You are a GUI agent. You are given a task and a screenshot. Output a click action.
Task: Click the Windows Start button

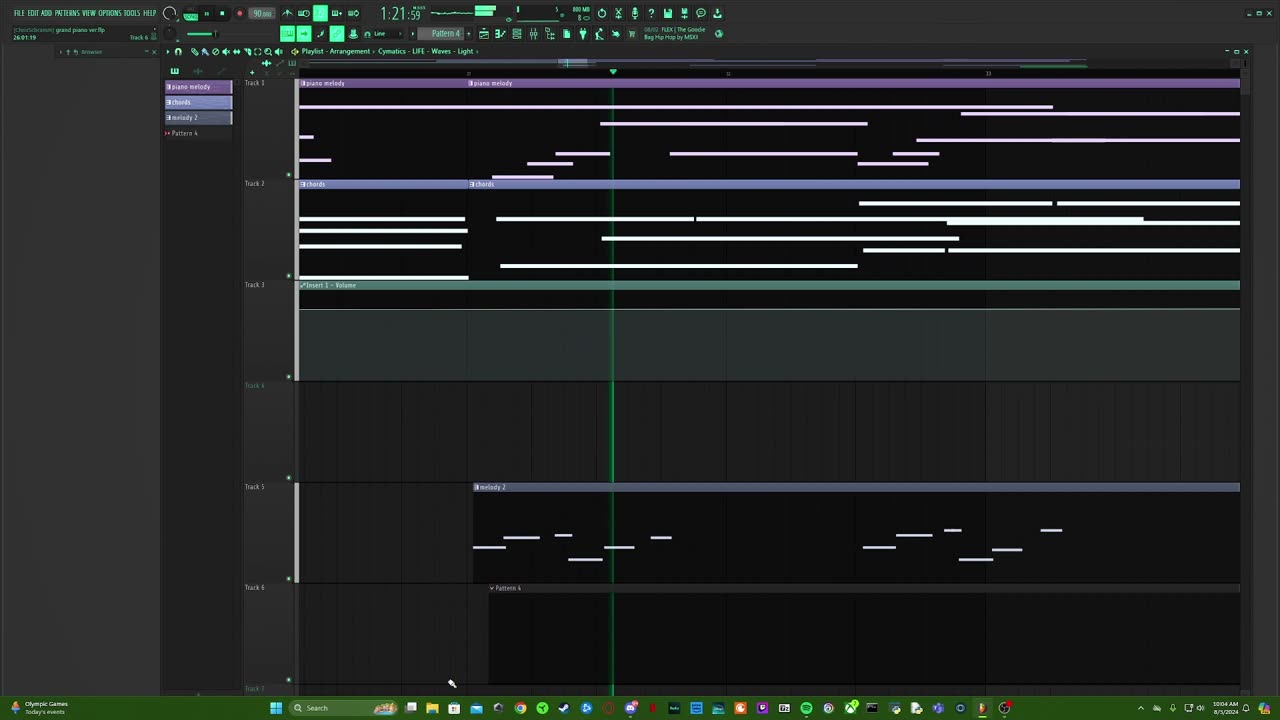276,708
